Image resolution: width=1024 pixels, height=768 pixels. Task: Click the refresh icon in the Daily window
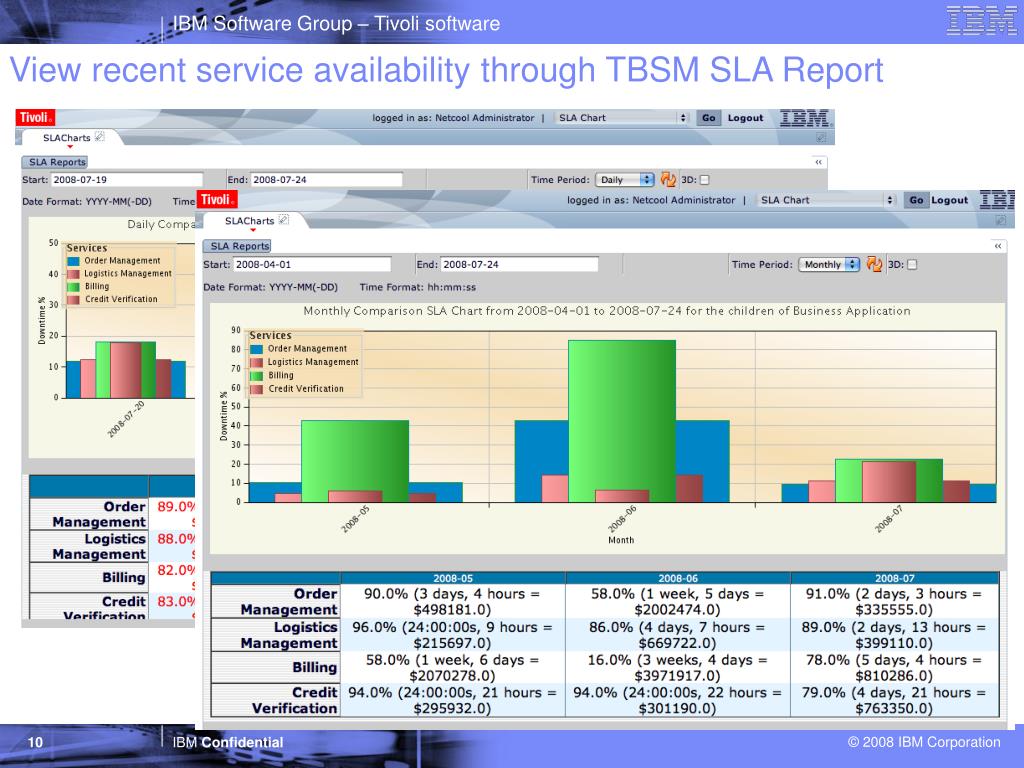click(x=668, y=179)
